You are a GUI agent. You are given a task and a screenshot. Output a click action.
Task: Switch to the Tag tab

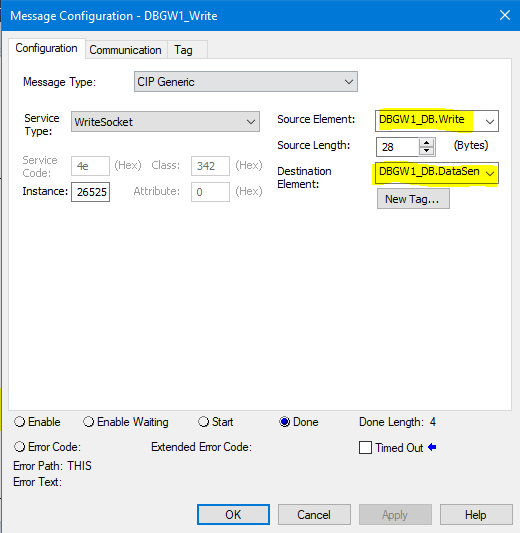(184, 50)
